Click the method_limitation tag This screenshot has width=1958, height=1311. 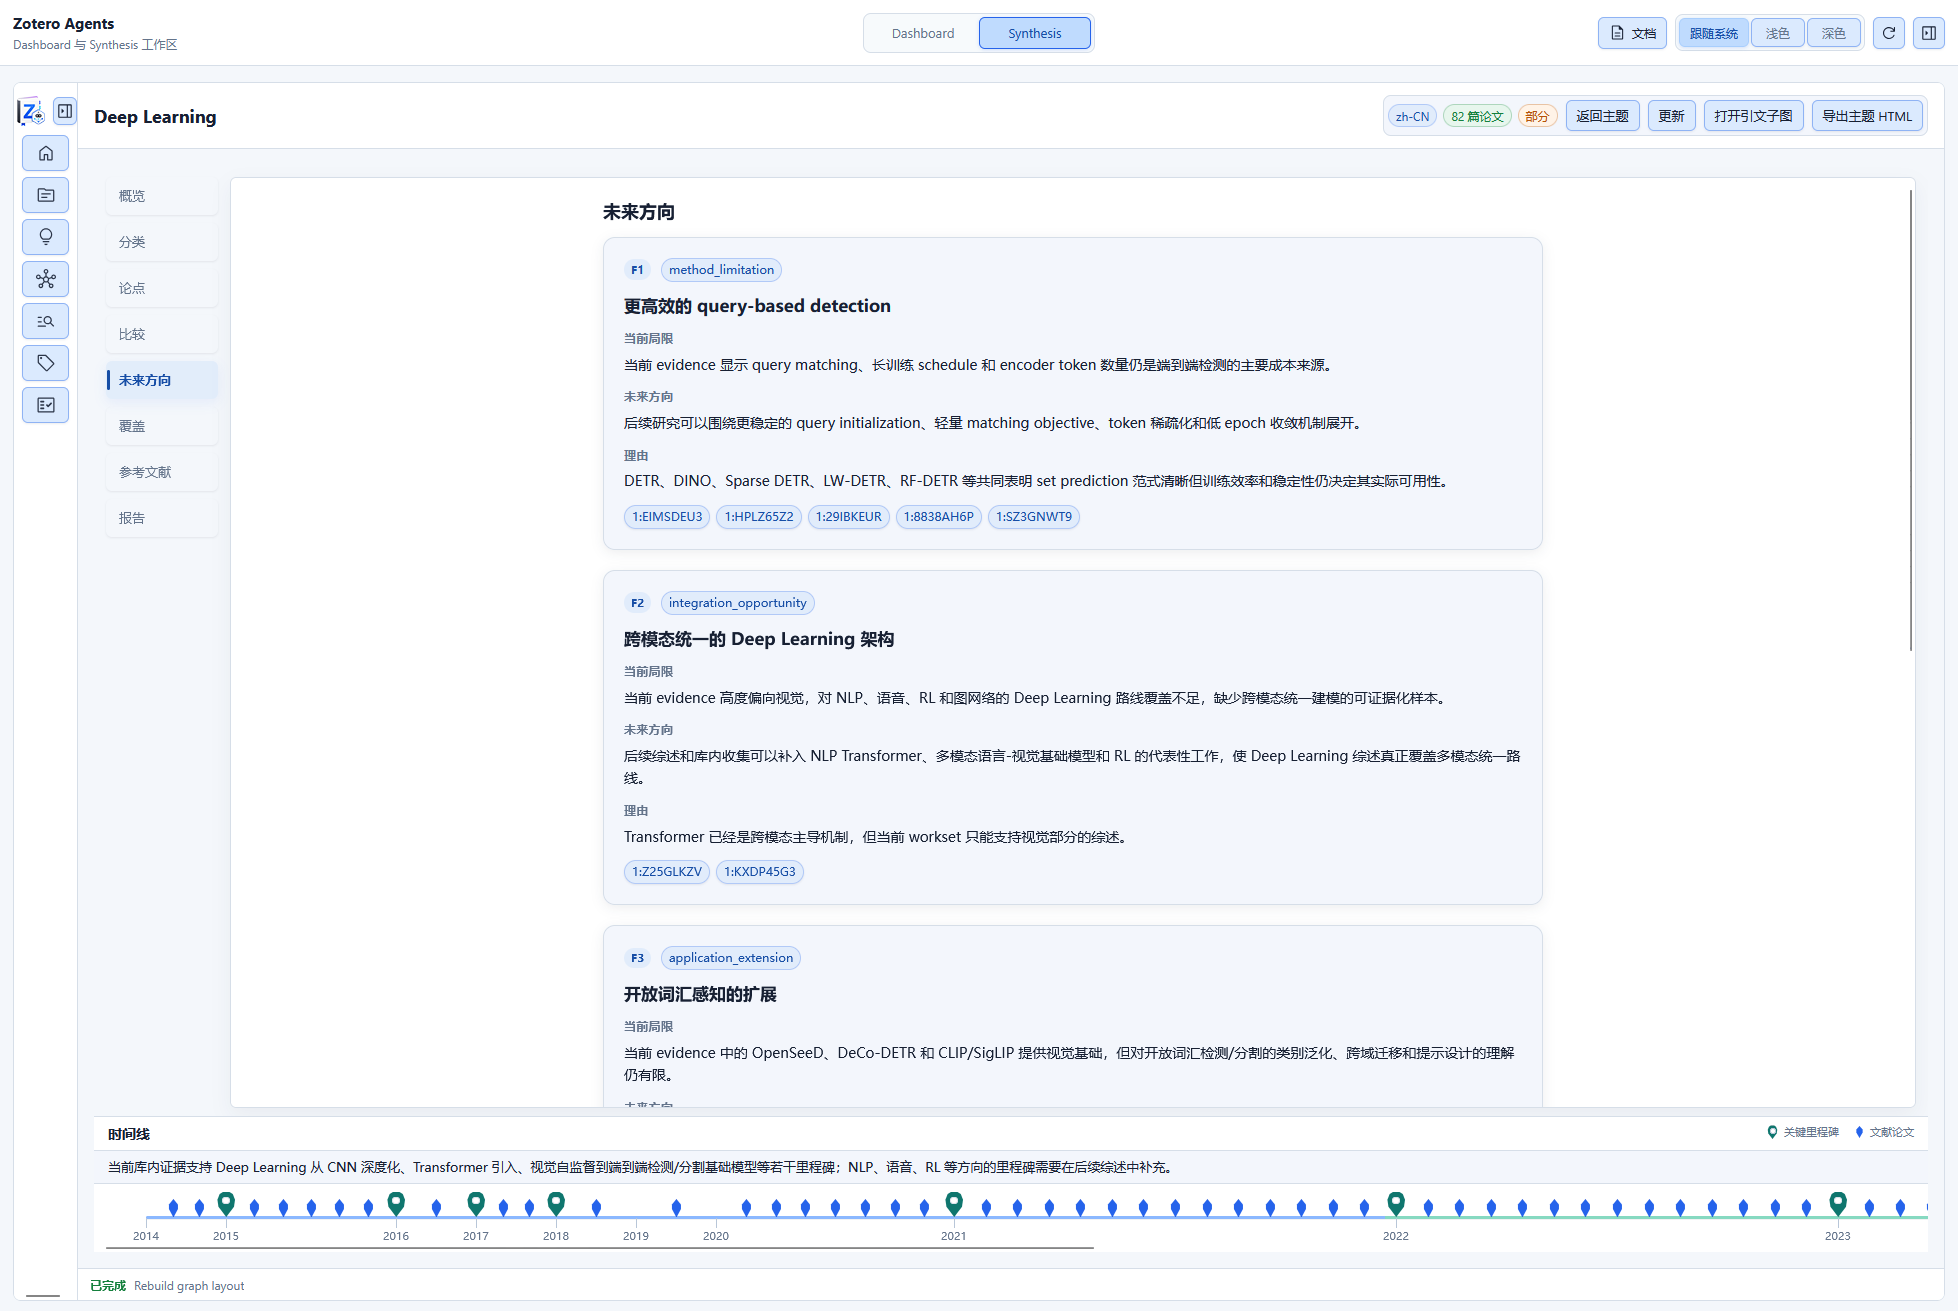tap(721, 270)
